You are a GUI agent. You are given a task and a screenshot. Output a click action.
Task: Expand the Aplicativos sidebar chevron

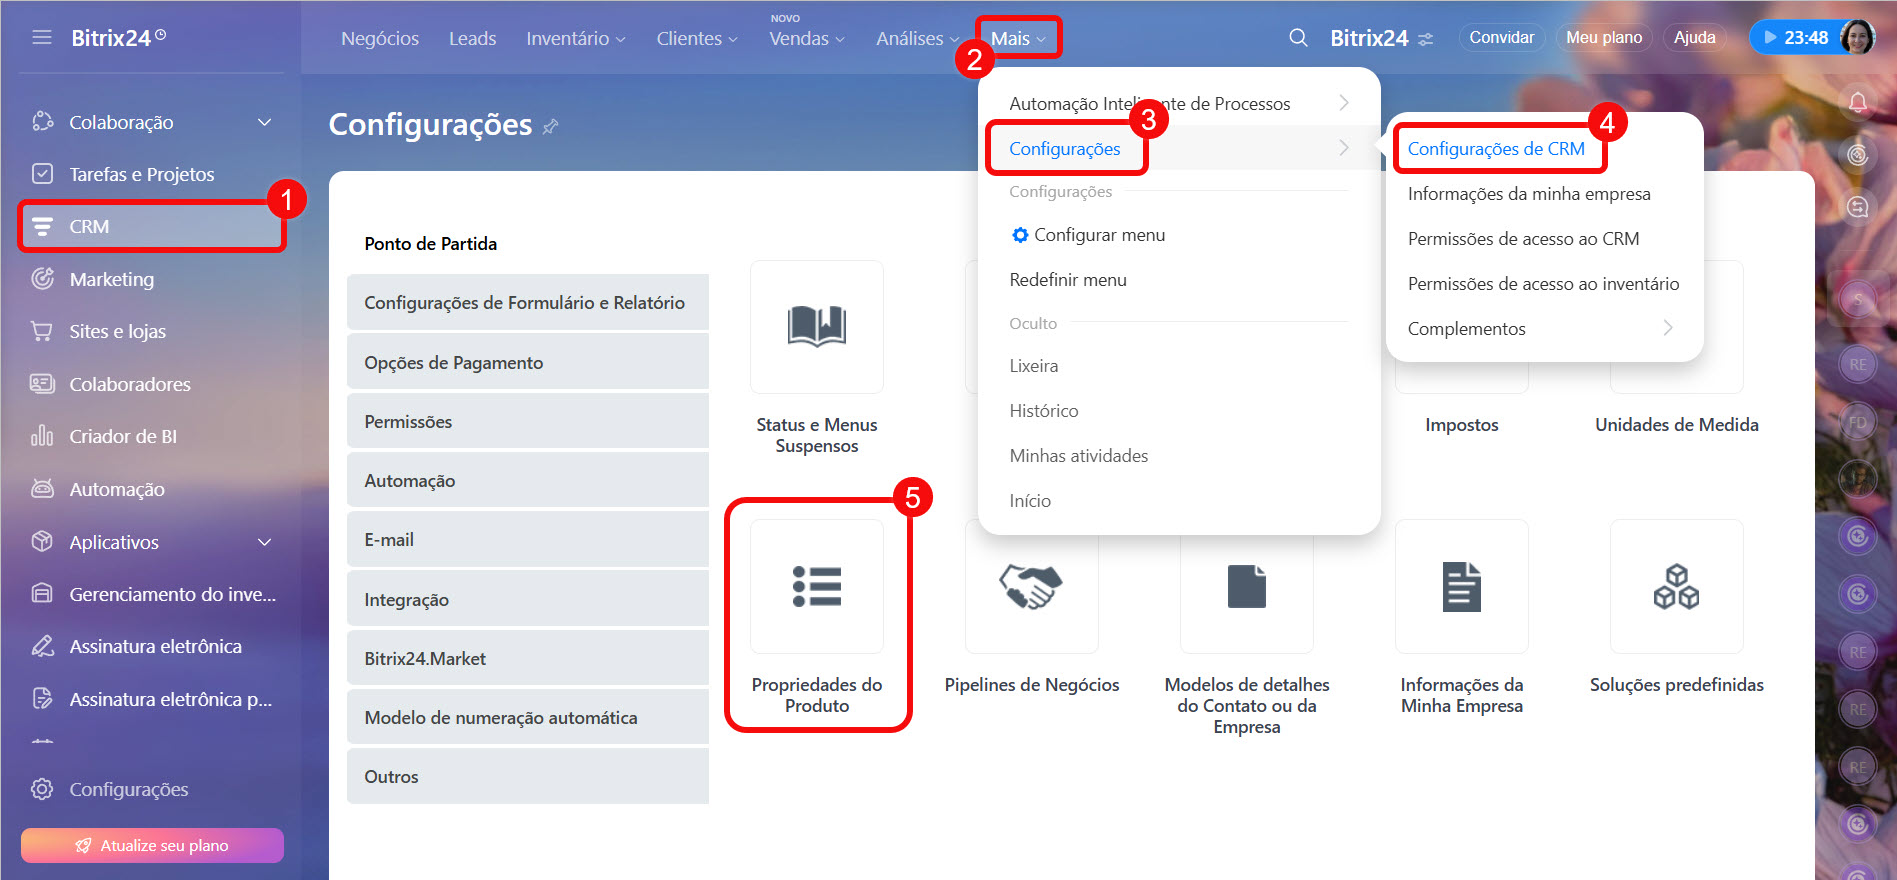coord(264,542)
